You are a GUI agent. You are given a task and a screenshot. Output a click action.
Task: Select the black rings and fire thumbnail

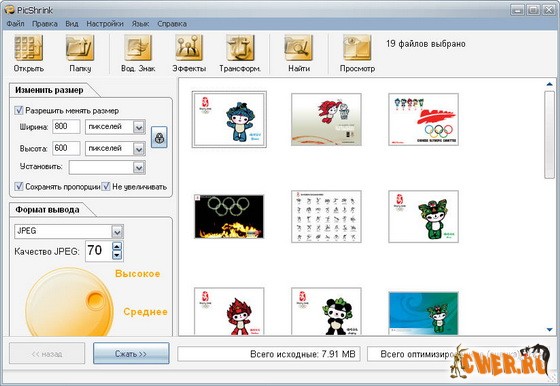[229, 216]
